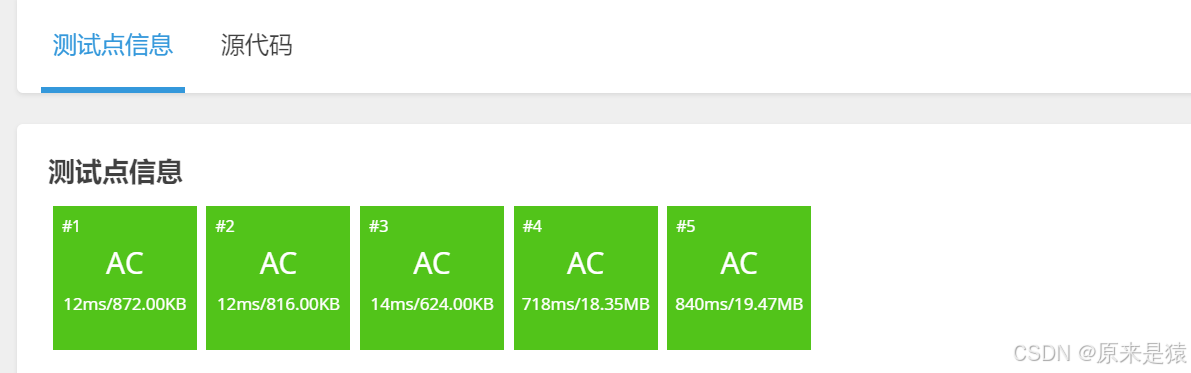Image resolution: width=1191 pixels, height=373 pixels.
Task: Open test case #3 tile showing 14ms/624.00KB
Action: pyautogui.click(x=431, y=278)
